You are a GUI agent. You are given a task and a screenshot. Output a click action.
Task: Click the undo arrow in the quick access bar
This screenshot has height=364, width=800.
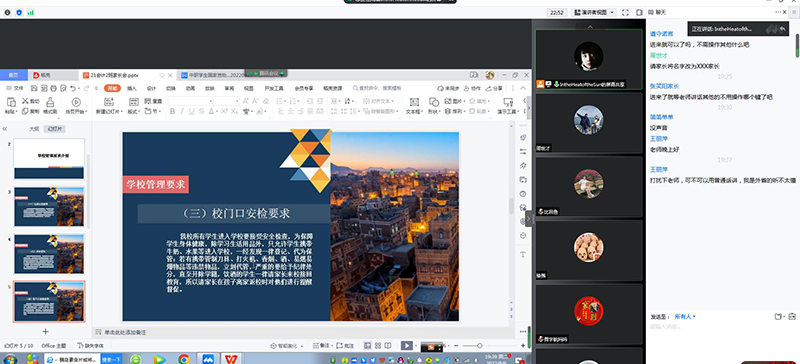[x=73, y=88]
